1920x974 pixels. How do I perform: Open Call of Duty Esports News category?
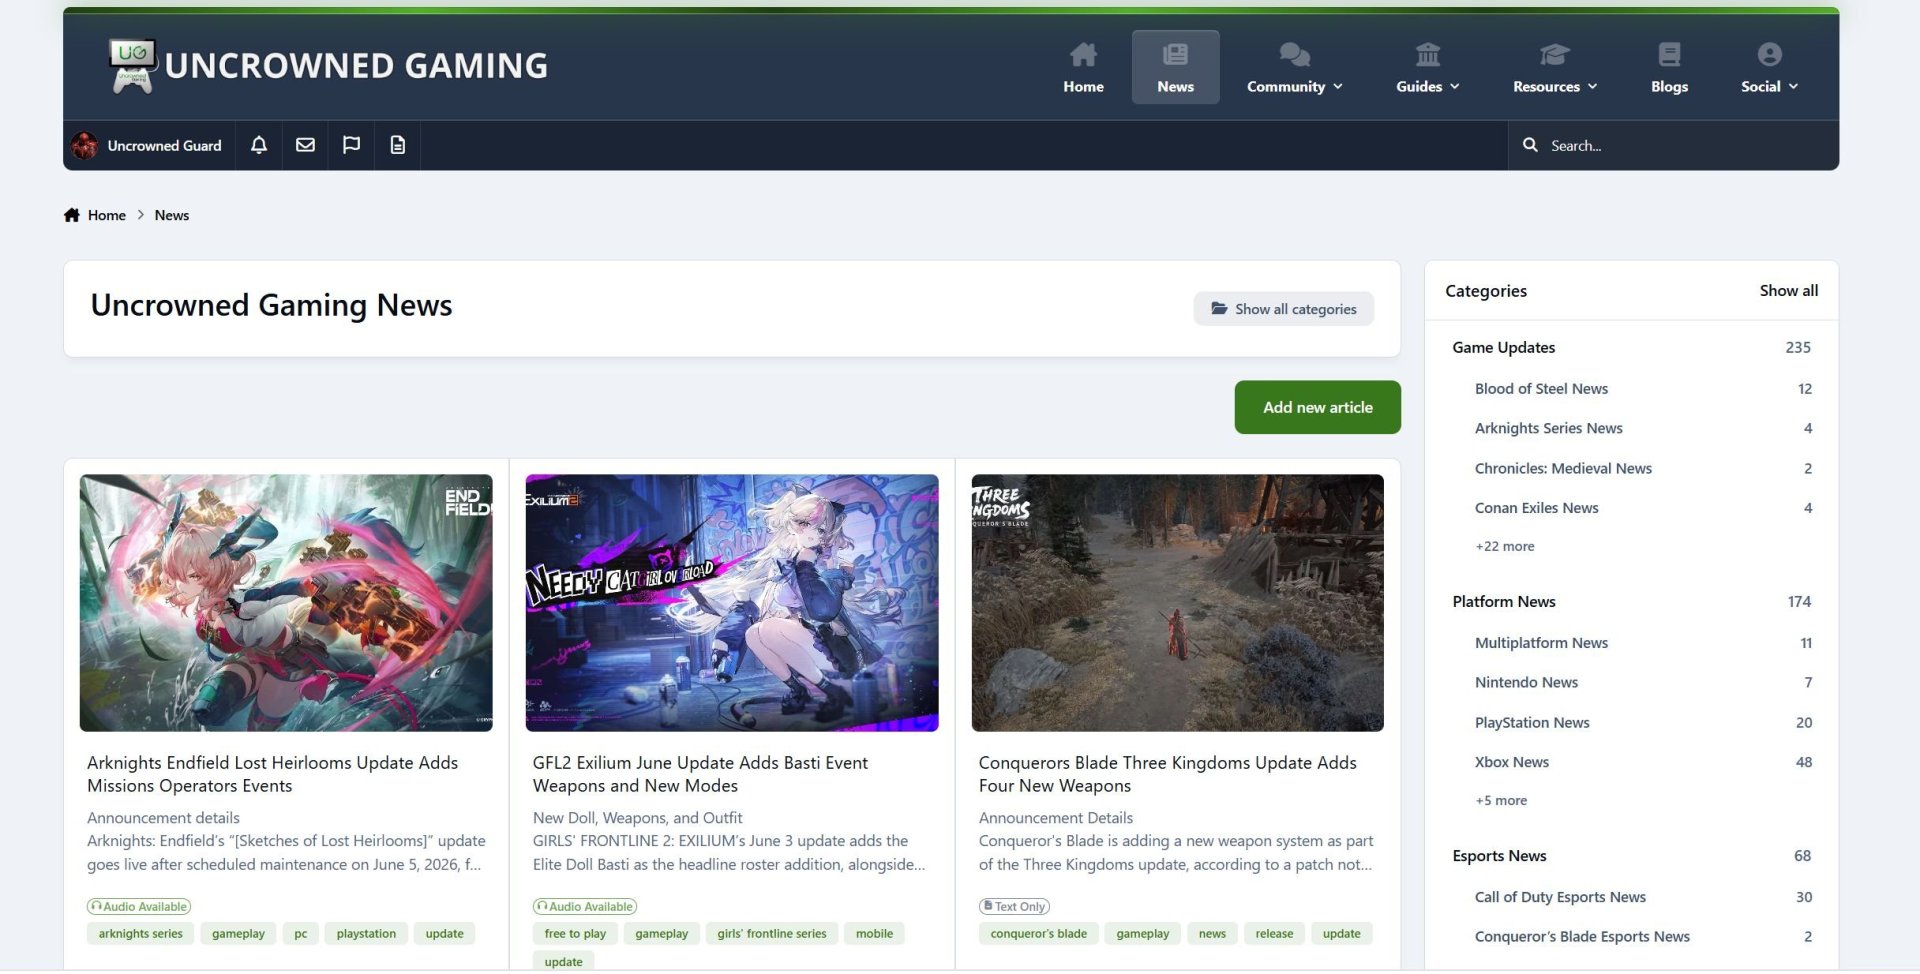click(1560, 897)
